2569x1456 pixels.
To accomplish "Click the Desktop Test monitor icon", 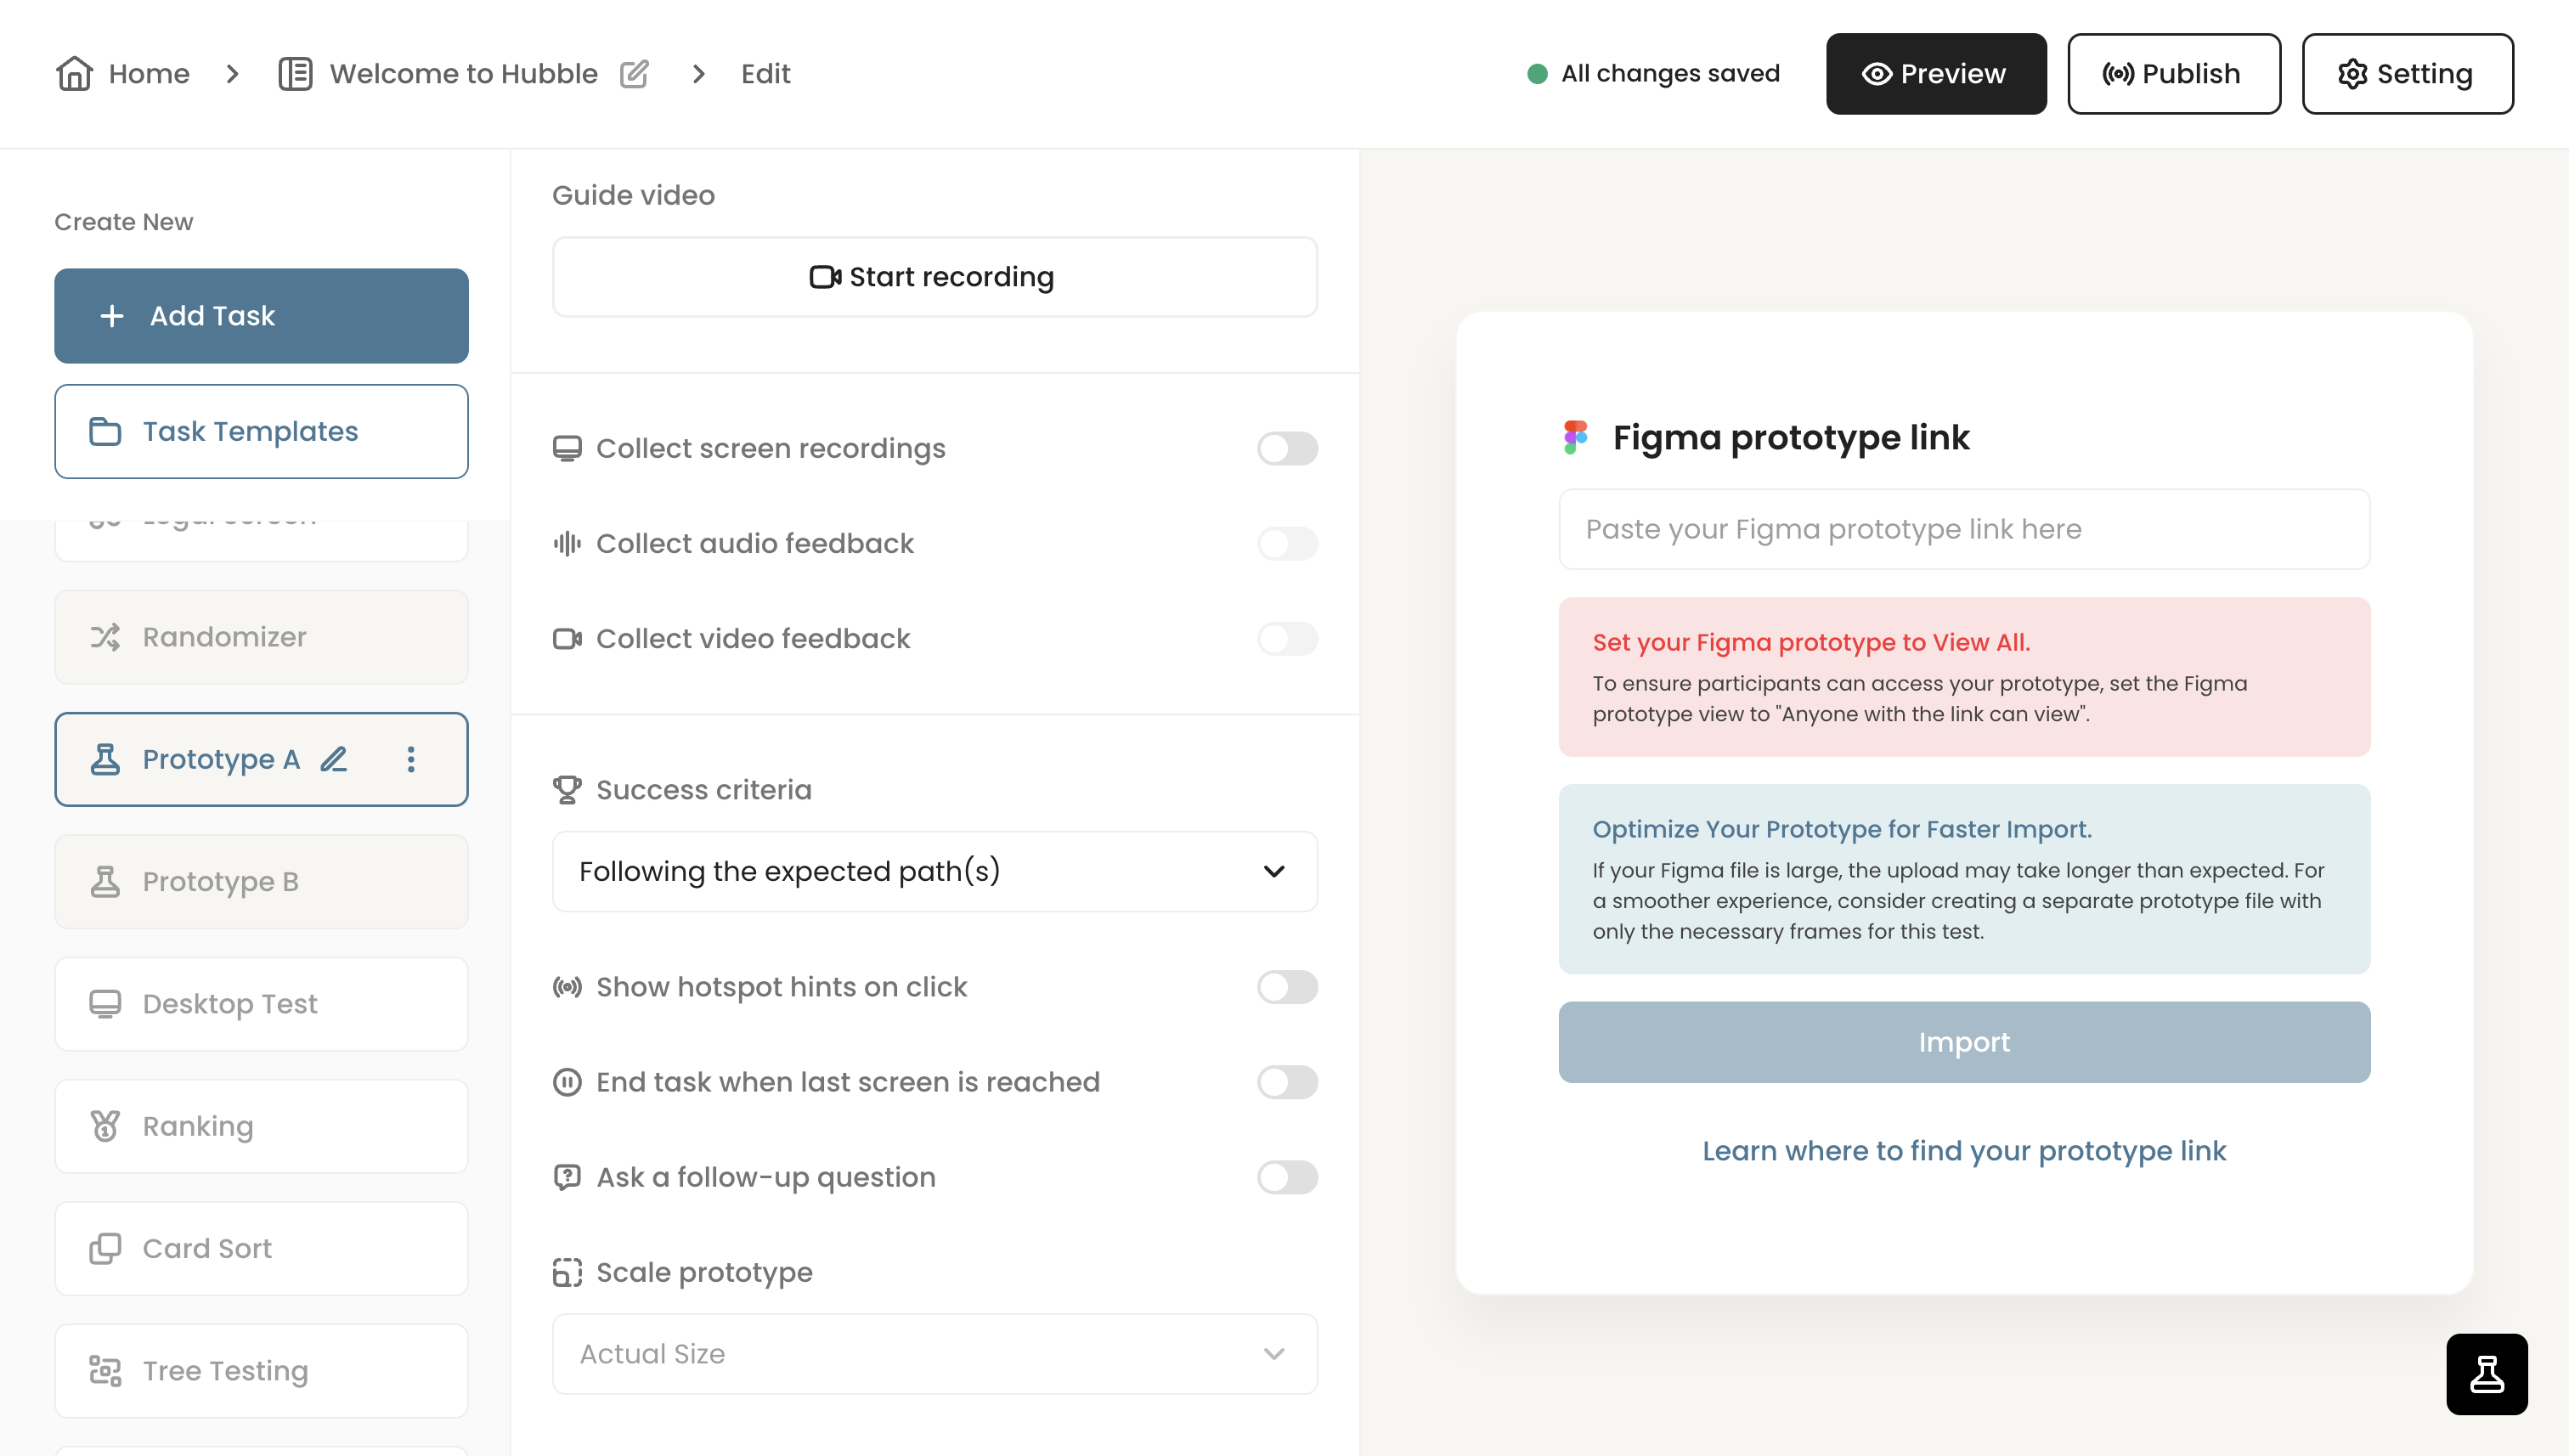I will [x=105, y=1003].
